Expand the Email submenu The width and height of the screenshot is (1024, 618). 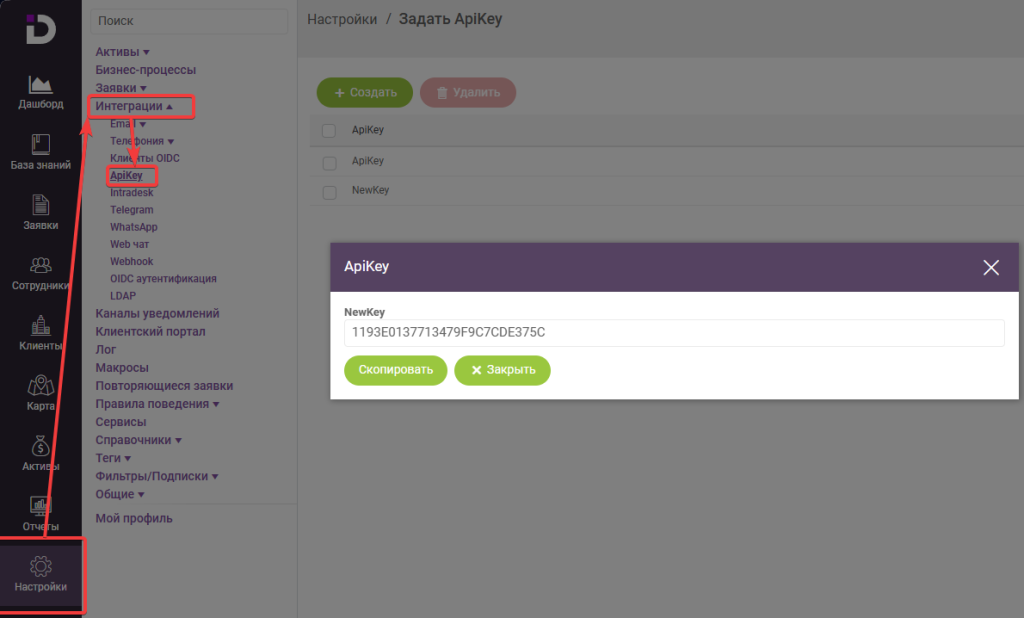(x=127, y=123)
